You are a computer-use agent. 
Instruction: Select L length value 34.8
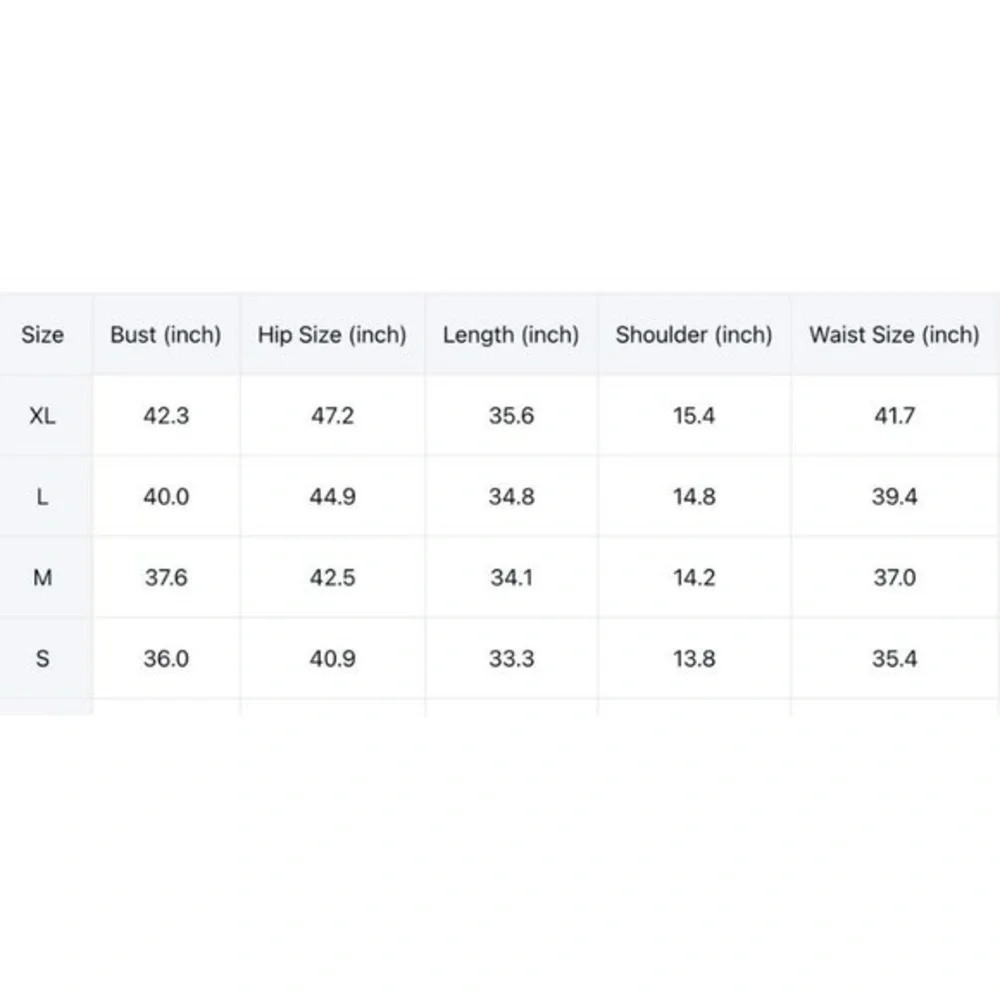[x=511, y=497]
